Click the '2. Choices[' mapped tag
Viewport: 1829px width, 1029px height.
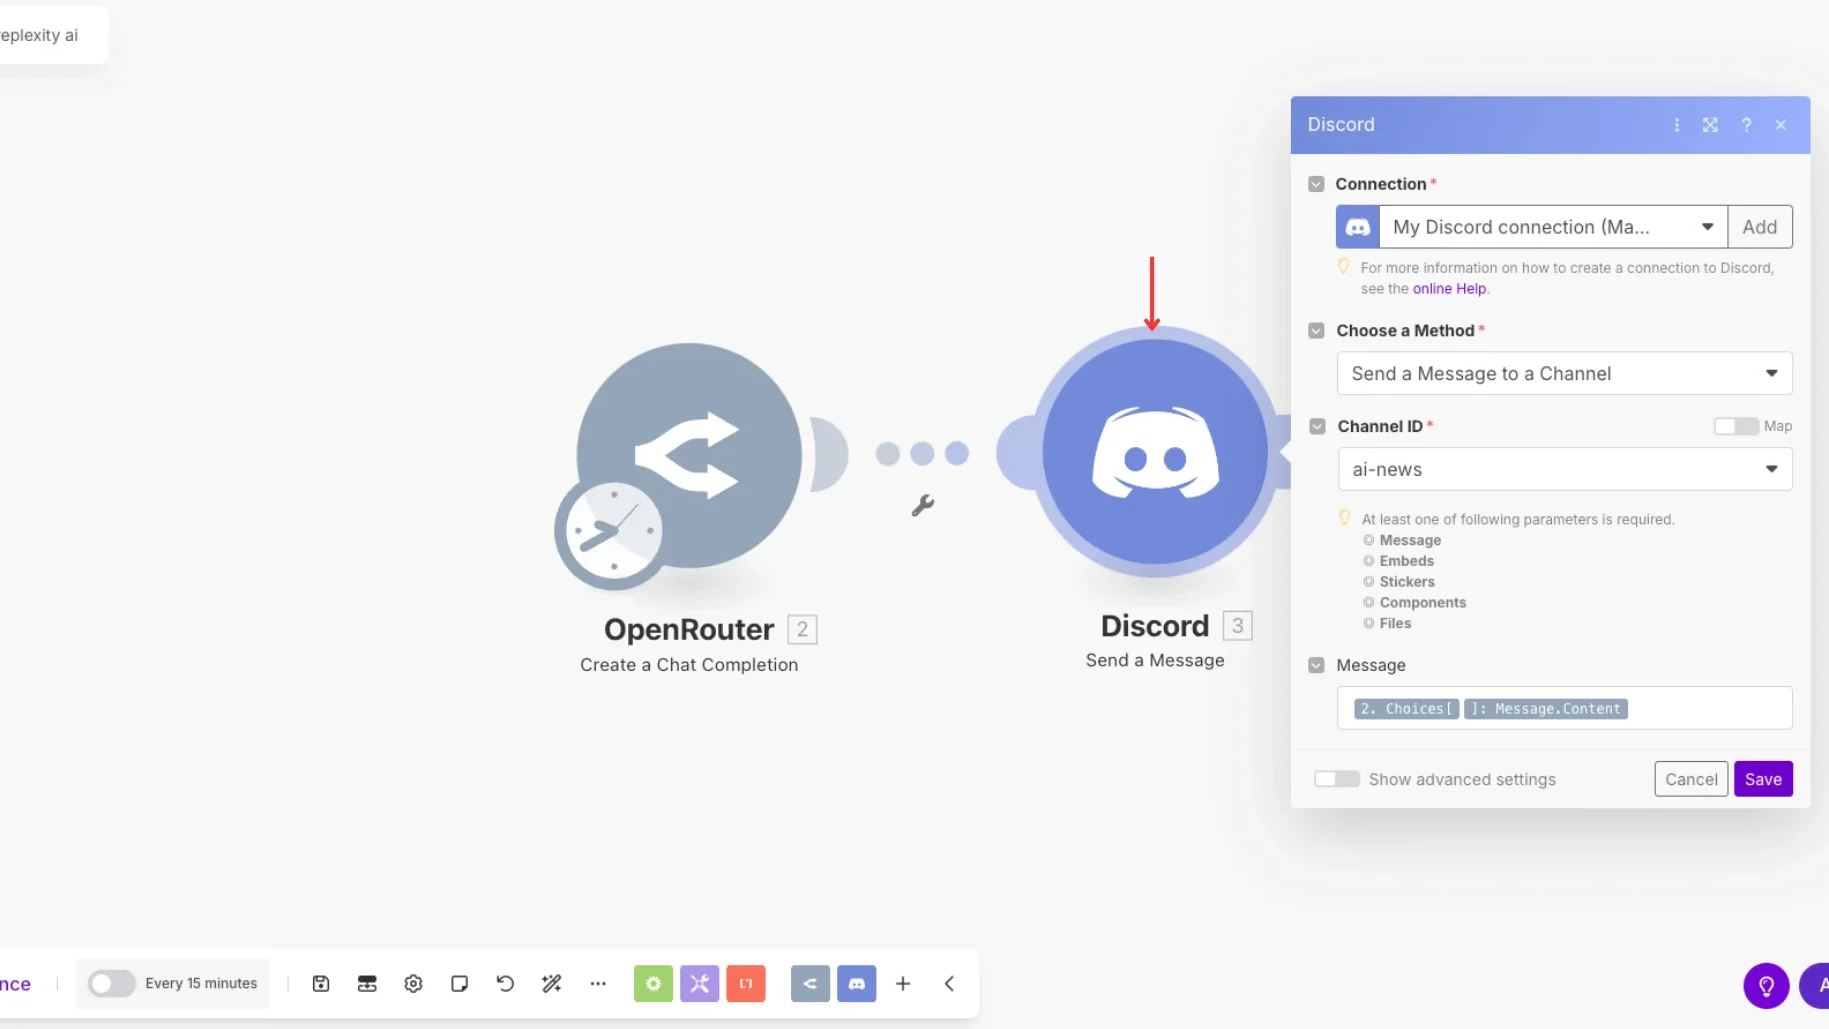(1406, 709)
